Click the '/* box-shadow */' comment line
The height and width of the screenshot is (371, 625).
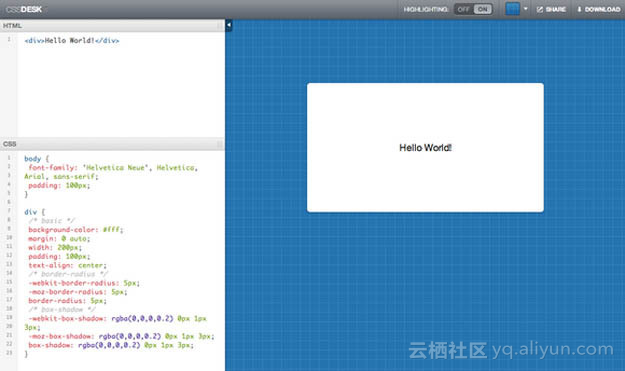pyautogui.click(x=62, y=310)
